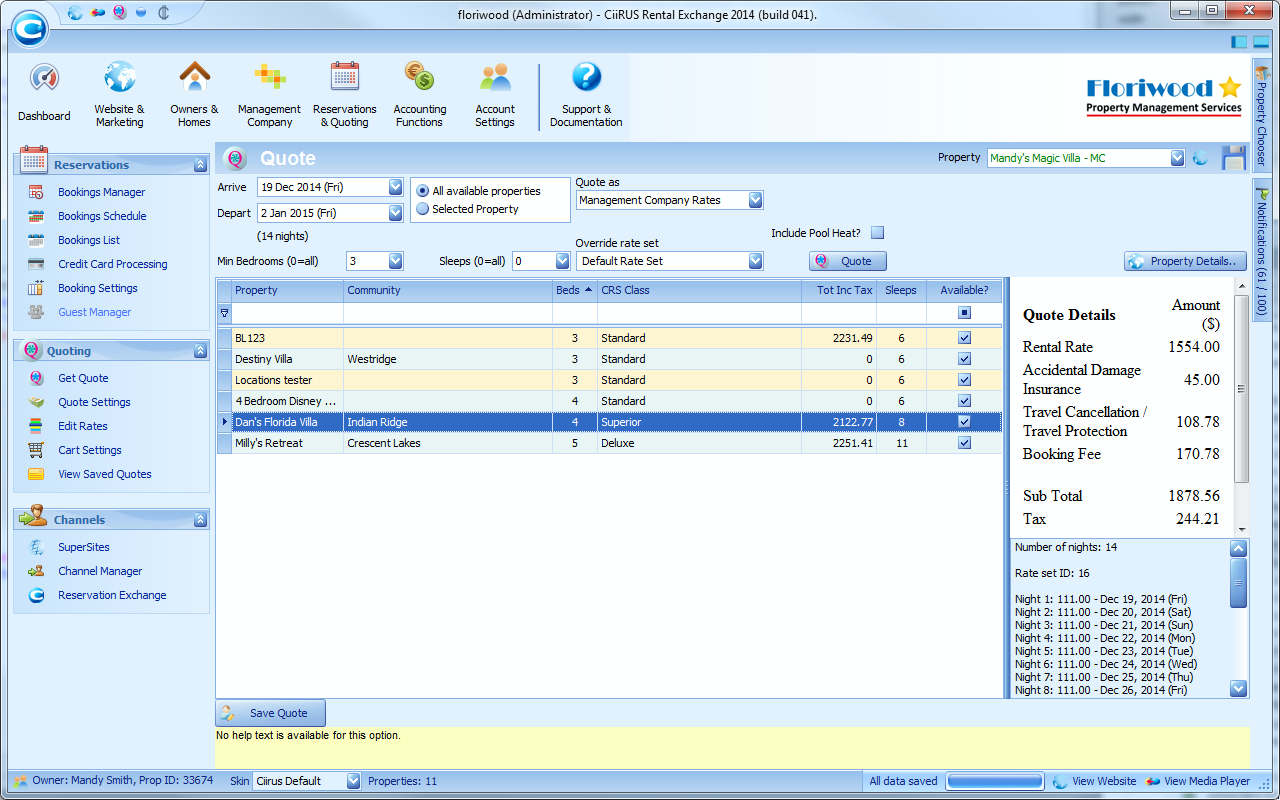The height and width of the screenshot is (800, 1280).
Task: Open the Arrive date dropdown
Action: (x=395, y=187)
